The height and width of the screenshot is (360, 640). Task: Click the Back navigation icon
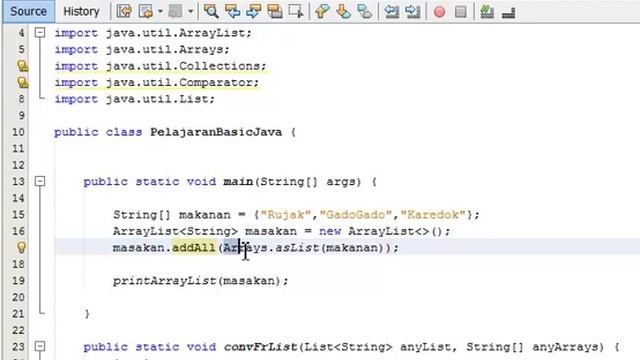coord(145,11)
